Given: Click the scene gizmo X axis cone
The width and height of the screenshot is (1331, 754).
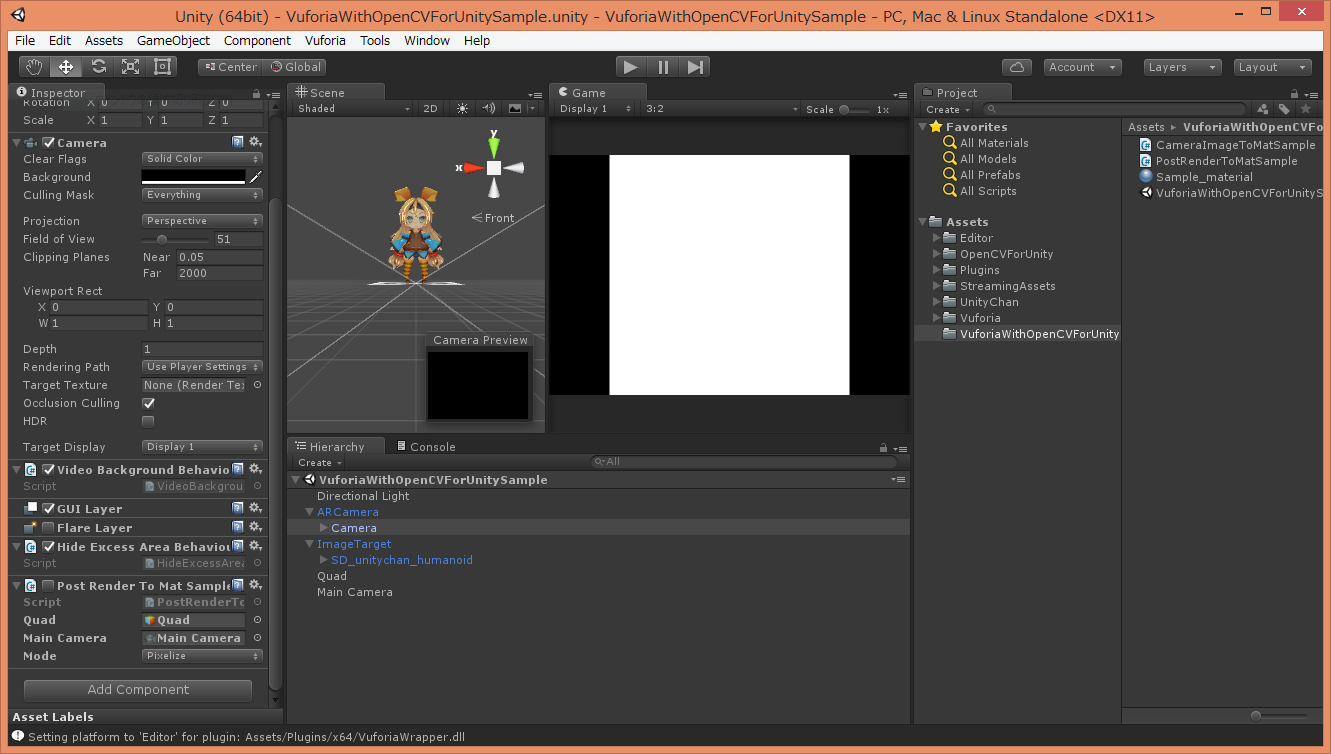Looking at the screenshot, I should 473,168.
